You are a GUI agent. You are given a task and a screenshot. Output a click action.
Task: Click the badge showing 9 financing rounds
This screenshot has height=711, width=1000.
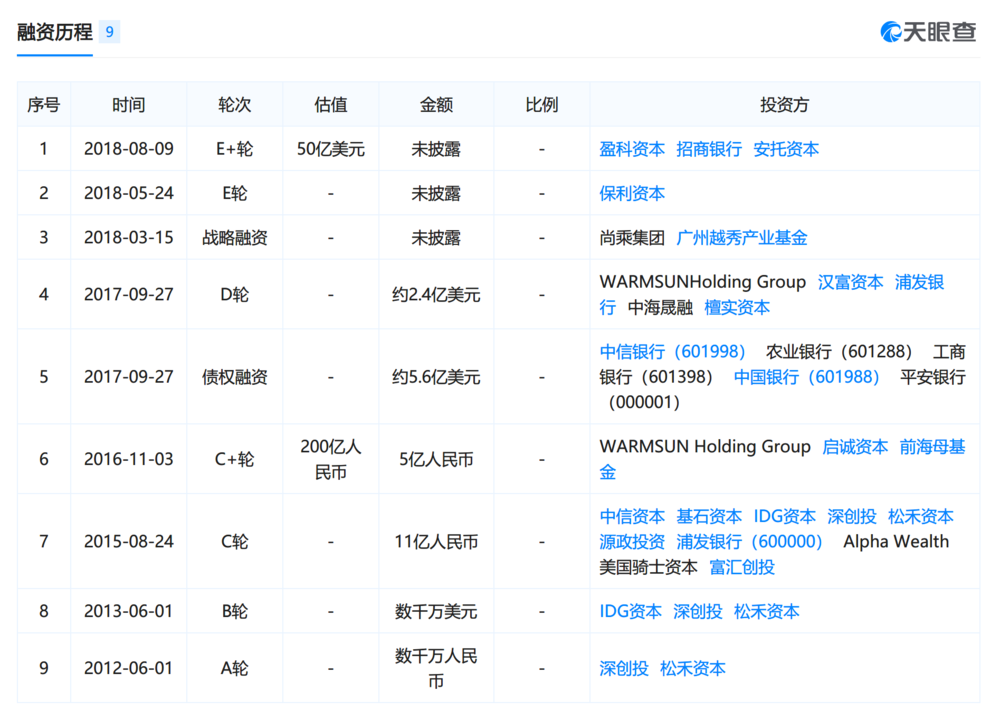coord(108,31)
